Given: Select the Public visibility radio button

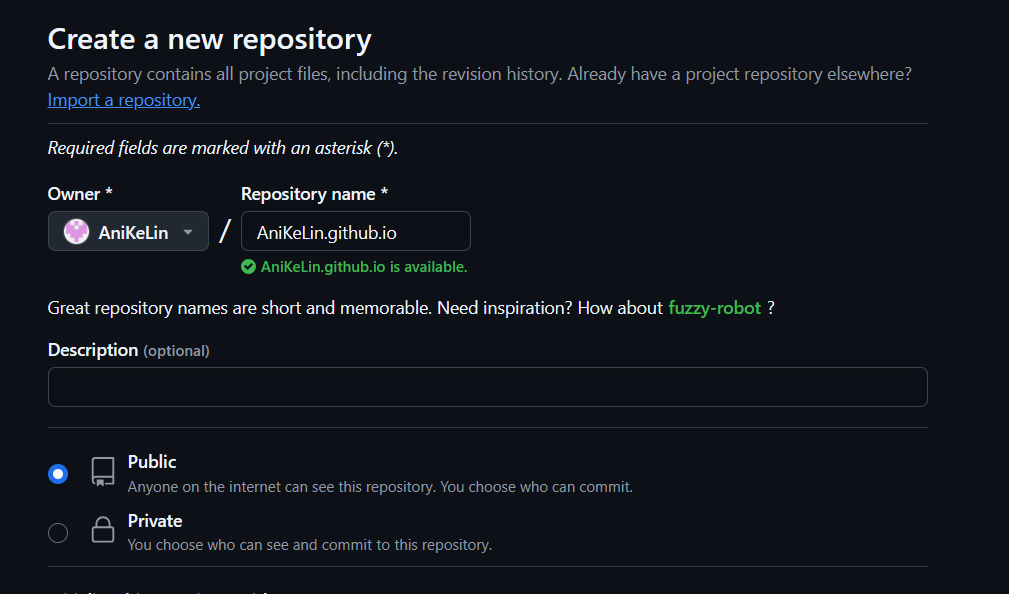Looking at the screenshot, I should point(58,473).
